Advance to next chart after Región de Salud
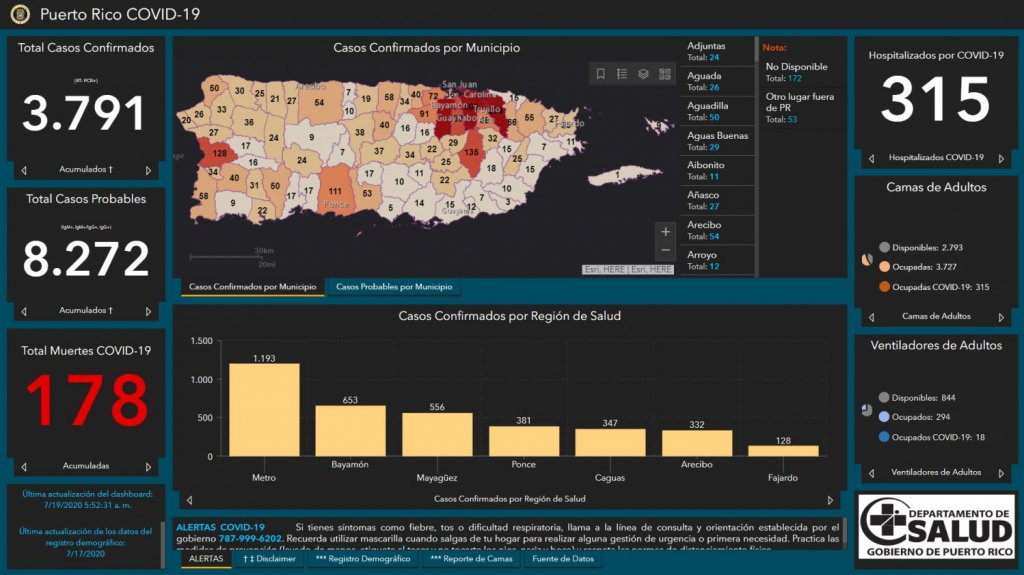Image resolution: width=1024 pixels, height=575 pixels. 830,499
